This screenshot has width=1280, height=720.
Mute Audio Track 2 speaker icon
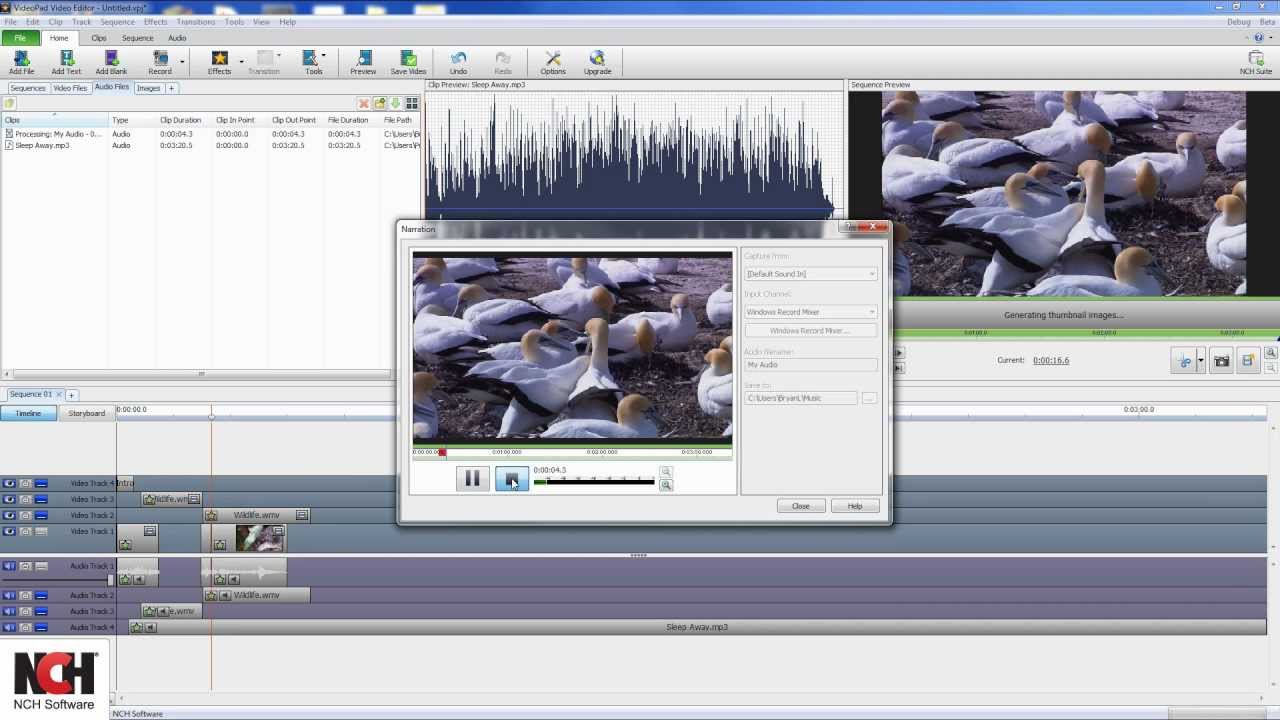[x=9, y=595]
